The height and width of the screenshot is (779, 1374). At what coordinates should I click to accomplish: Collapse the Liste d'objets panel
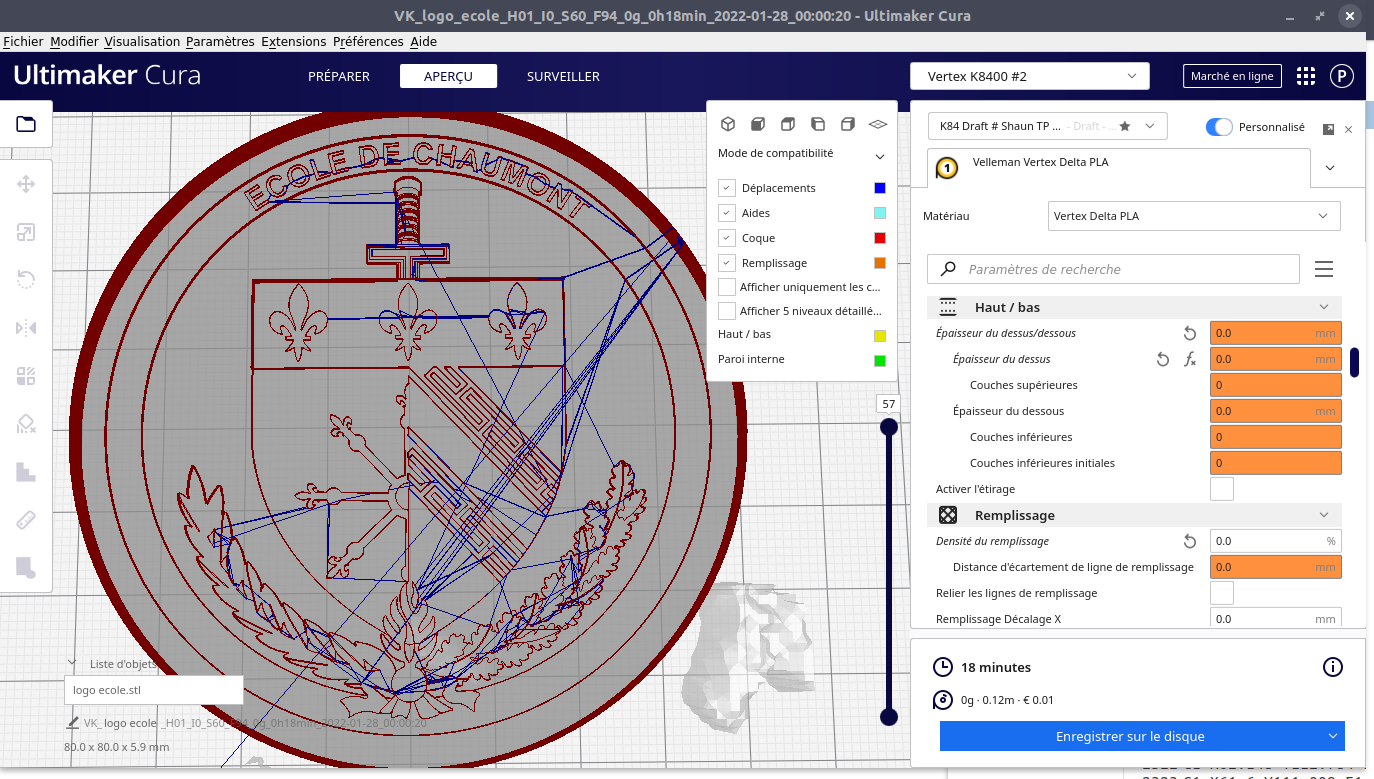point(72,663)
